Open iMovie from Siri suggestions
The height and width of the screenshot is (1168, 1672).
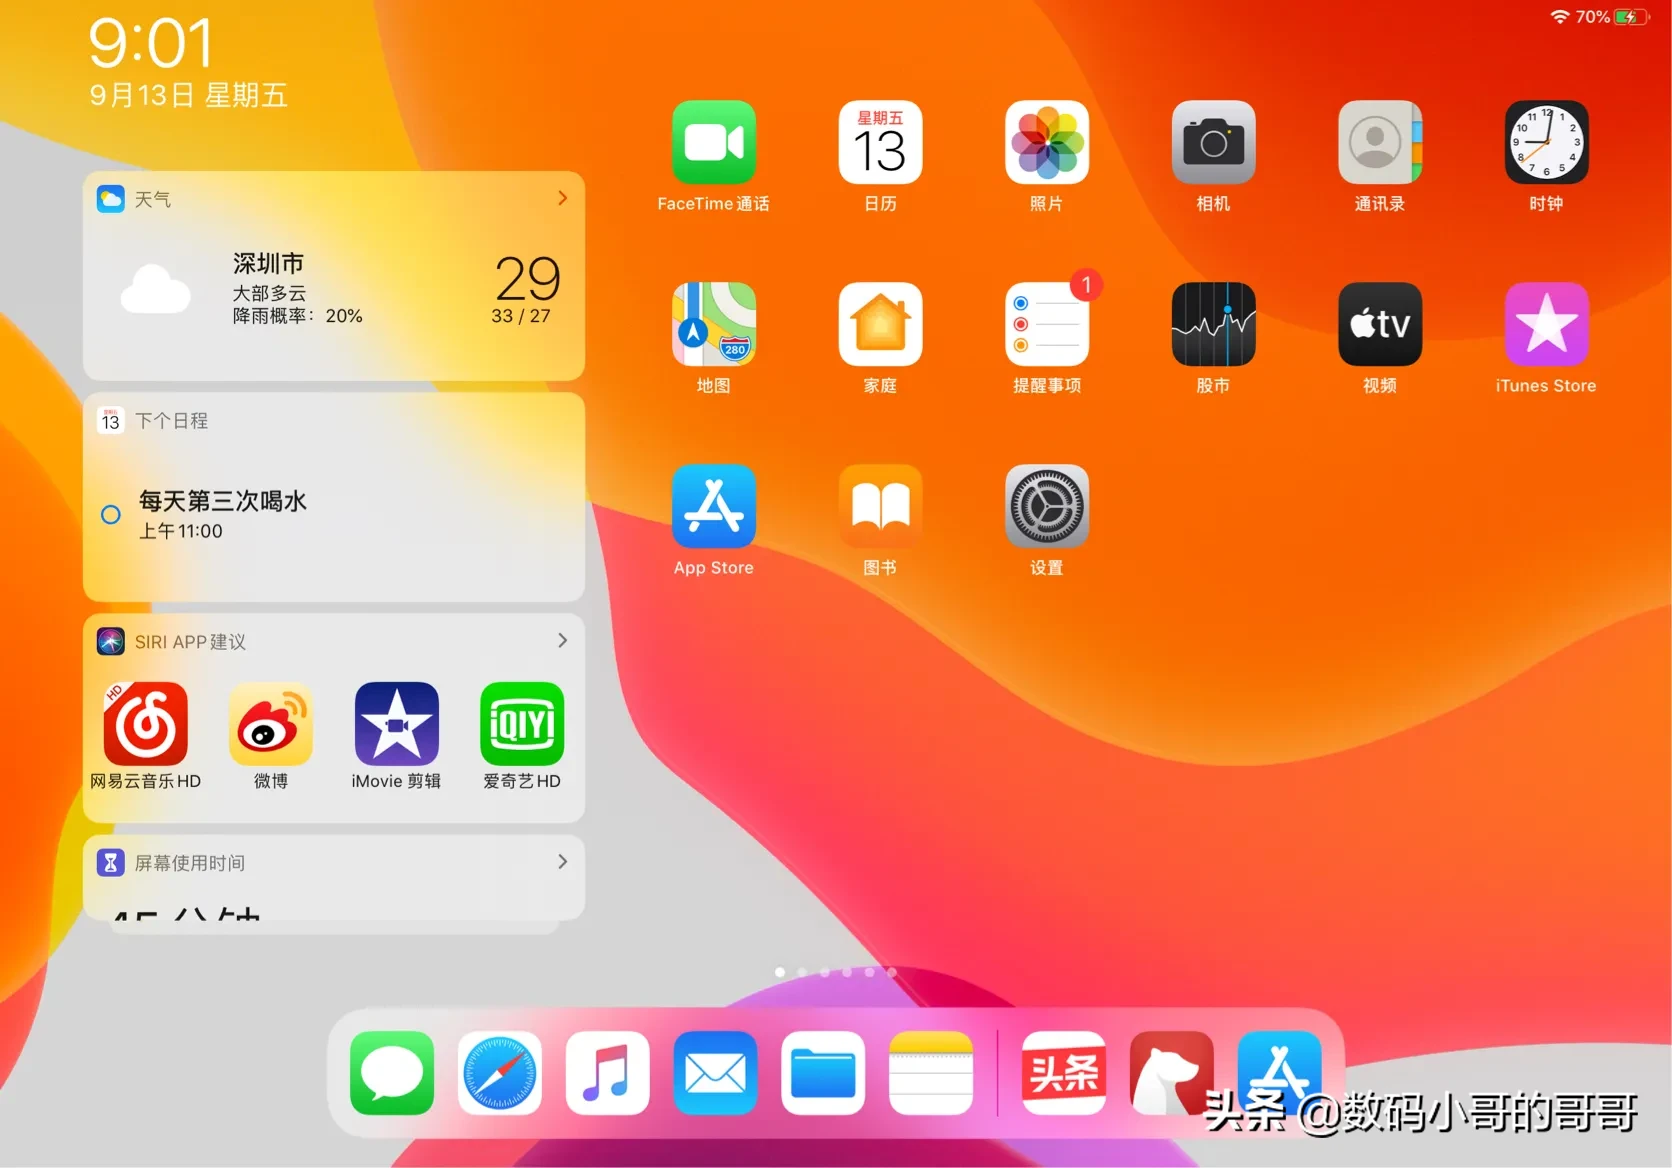pos(397,724)
